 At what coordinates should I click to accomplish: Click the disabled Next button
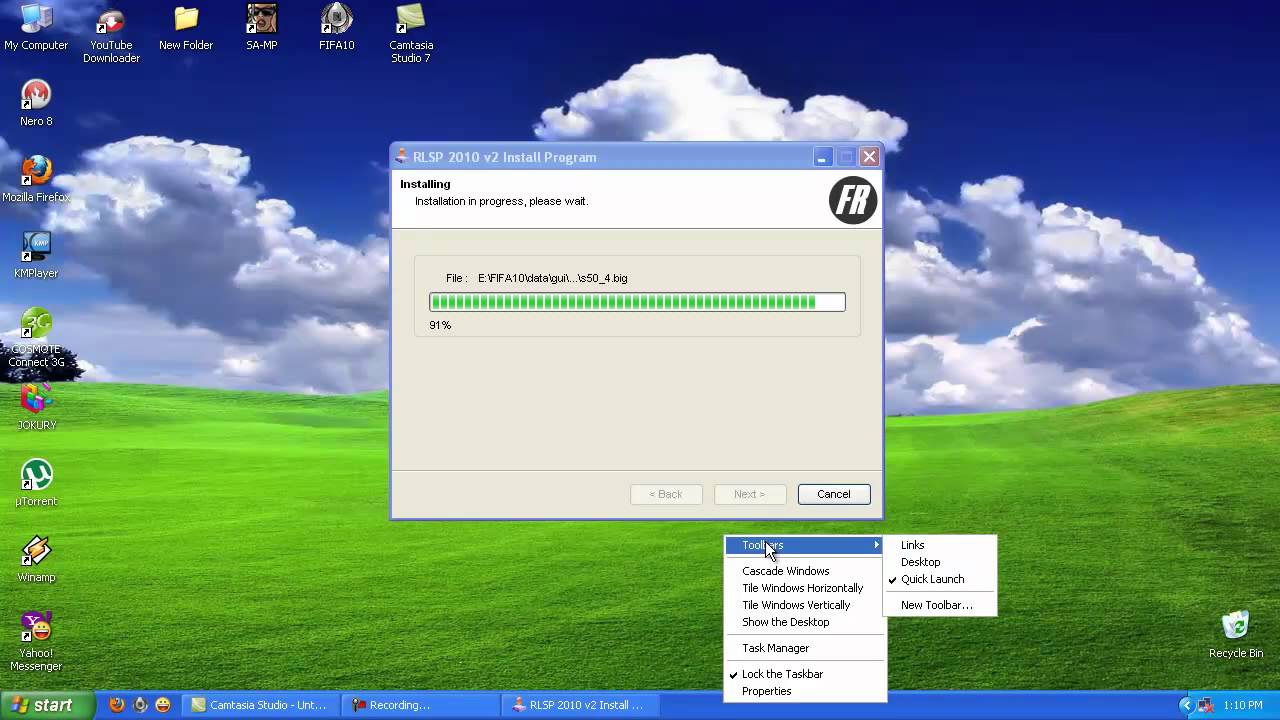point(749,494)
